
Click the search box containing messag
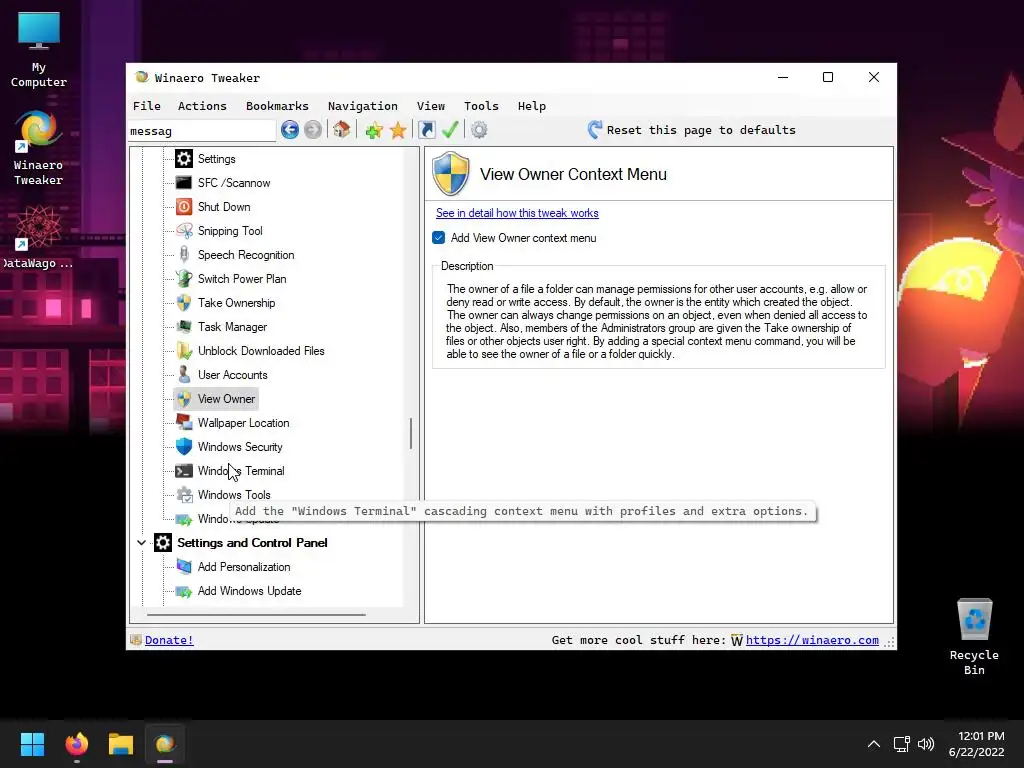[202, 131]
